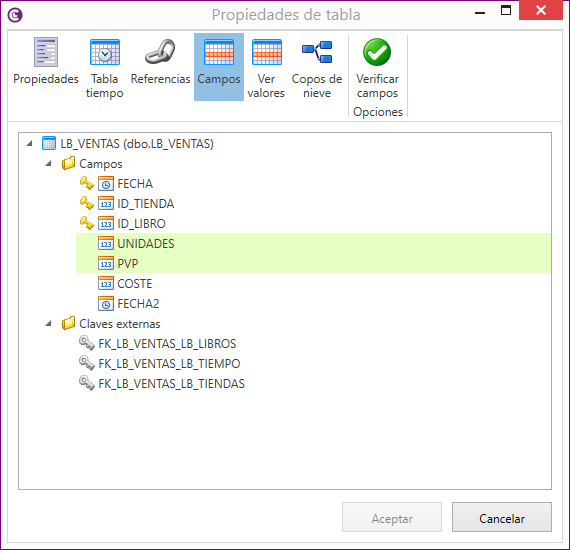Select the FECHA key field
The height and width of the screenshot is (550, 570).
[x=135, y=184]
